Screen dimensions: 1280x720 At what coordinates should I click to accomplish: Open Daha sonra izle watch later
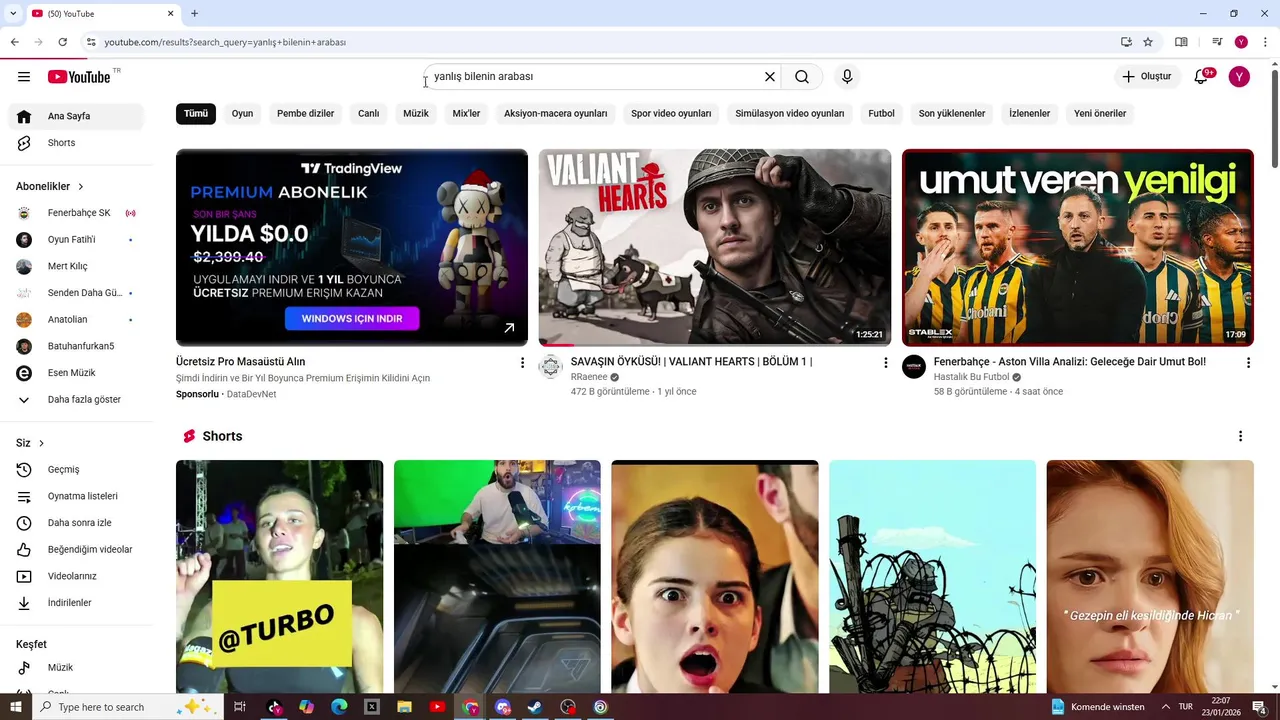[76, 523]
